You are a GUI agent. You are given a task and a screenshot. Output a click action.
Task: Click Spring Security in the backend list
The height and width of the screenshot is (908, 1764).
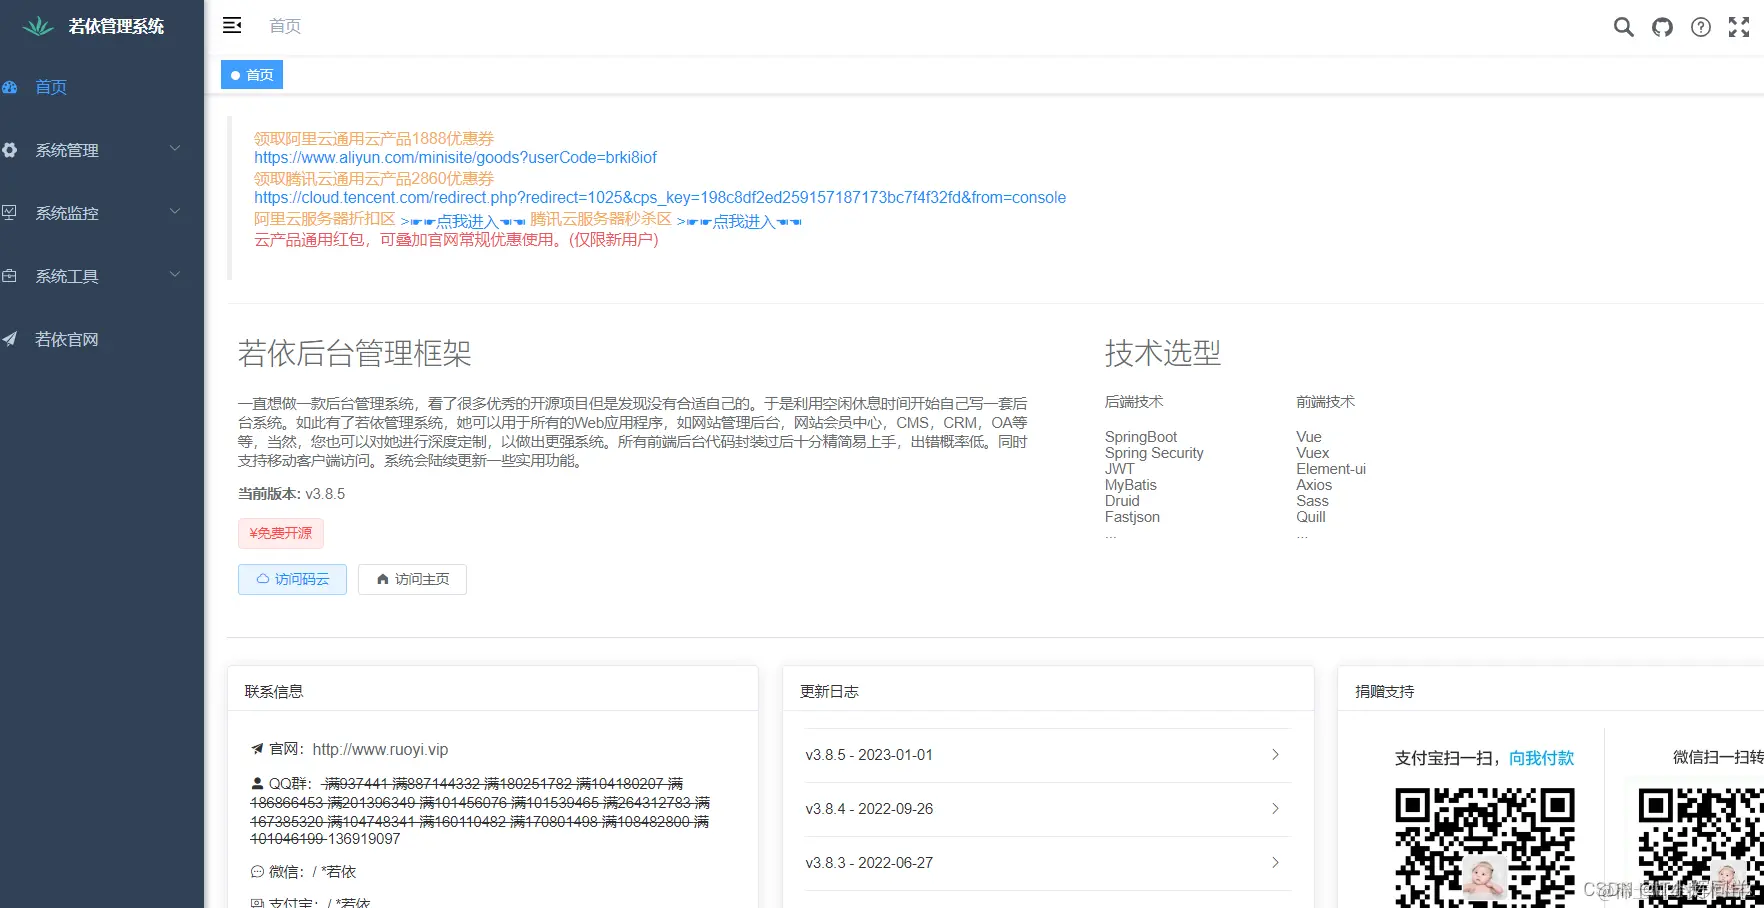pyautogui.click(x=1154, y=453)
